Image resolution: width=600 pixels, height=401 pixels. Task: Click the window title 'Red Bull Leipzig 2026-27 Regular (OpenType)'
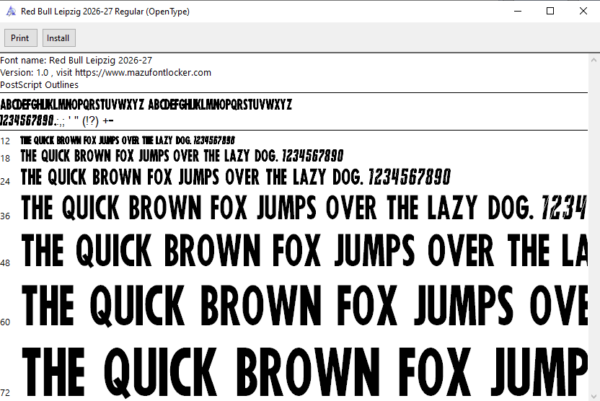[x=105, y=11]
